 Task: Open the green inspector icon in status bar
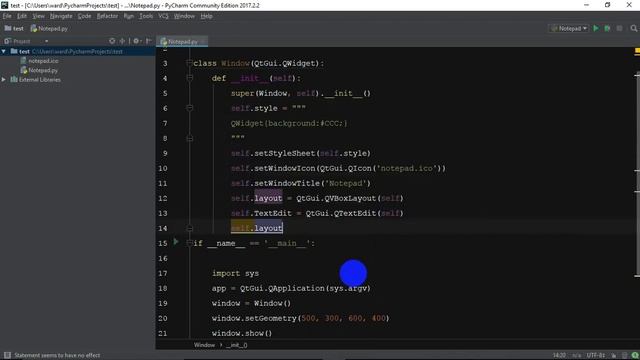(x=635, y=356)
